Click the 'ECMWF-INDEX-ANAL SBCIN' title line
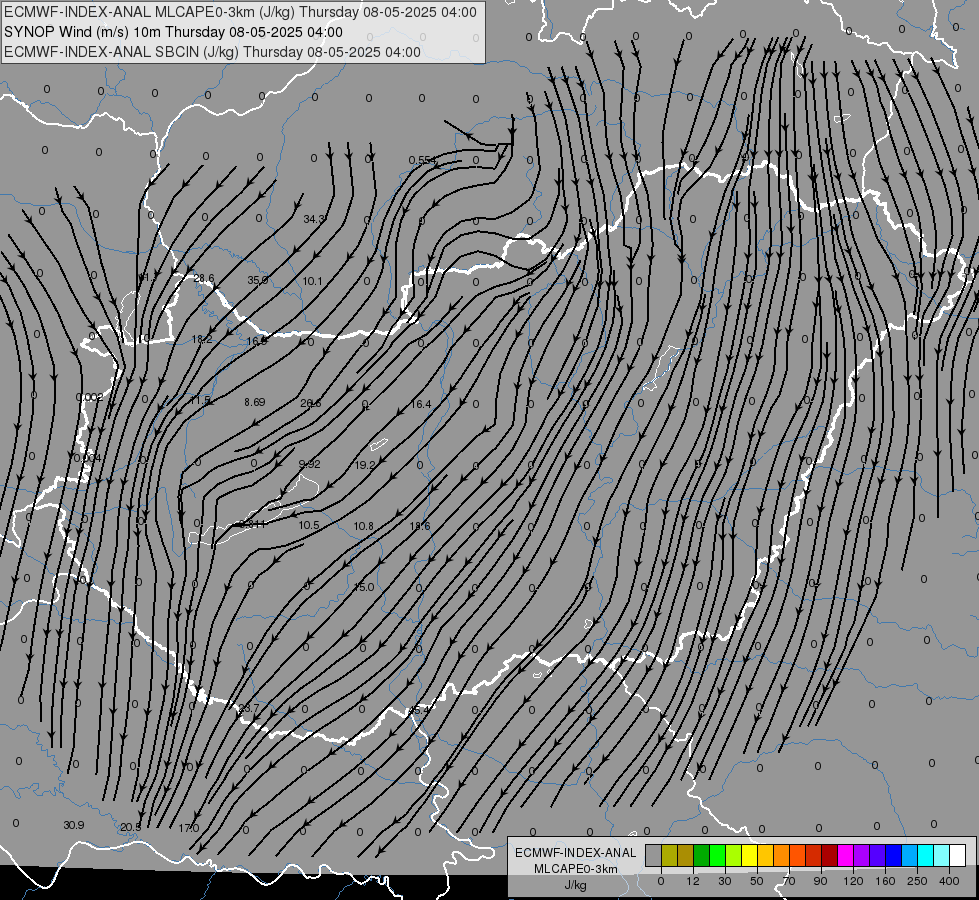Image resolution: width=979 pixels, height=900 pixels. [x=212, y=52]
